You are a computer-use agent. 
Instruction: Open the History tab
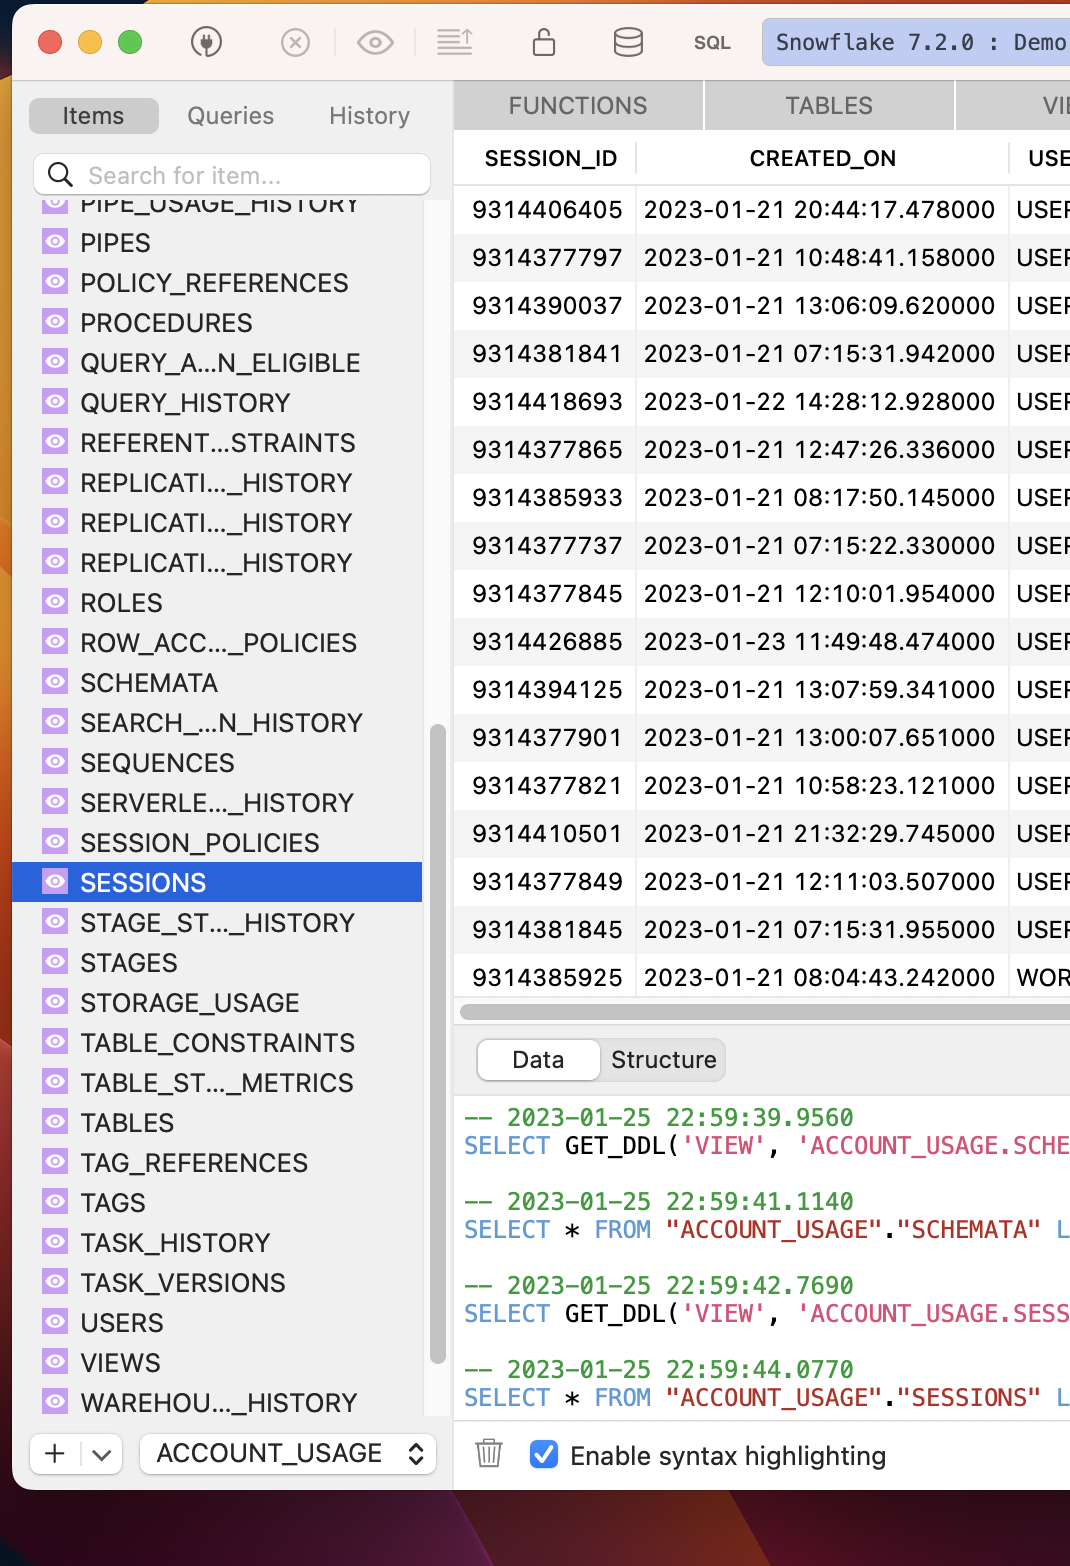point(368,116)
